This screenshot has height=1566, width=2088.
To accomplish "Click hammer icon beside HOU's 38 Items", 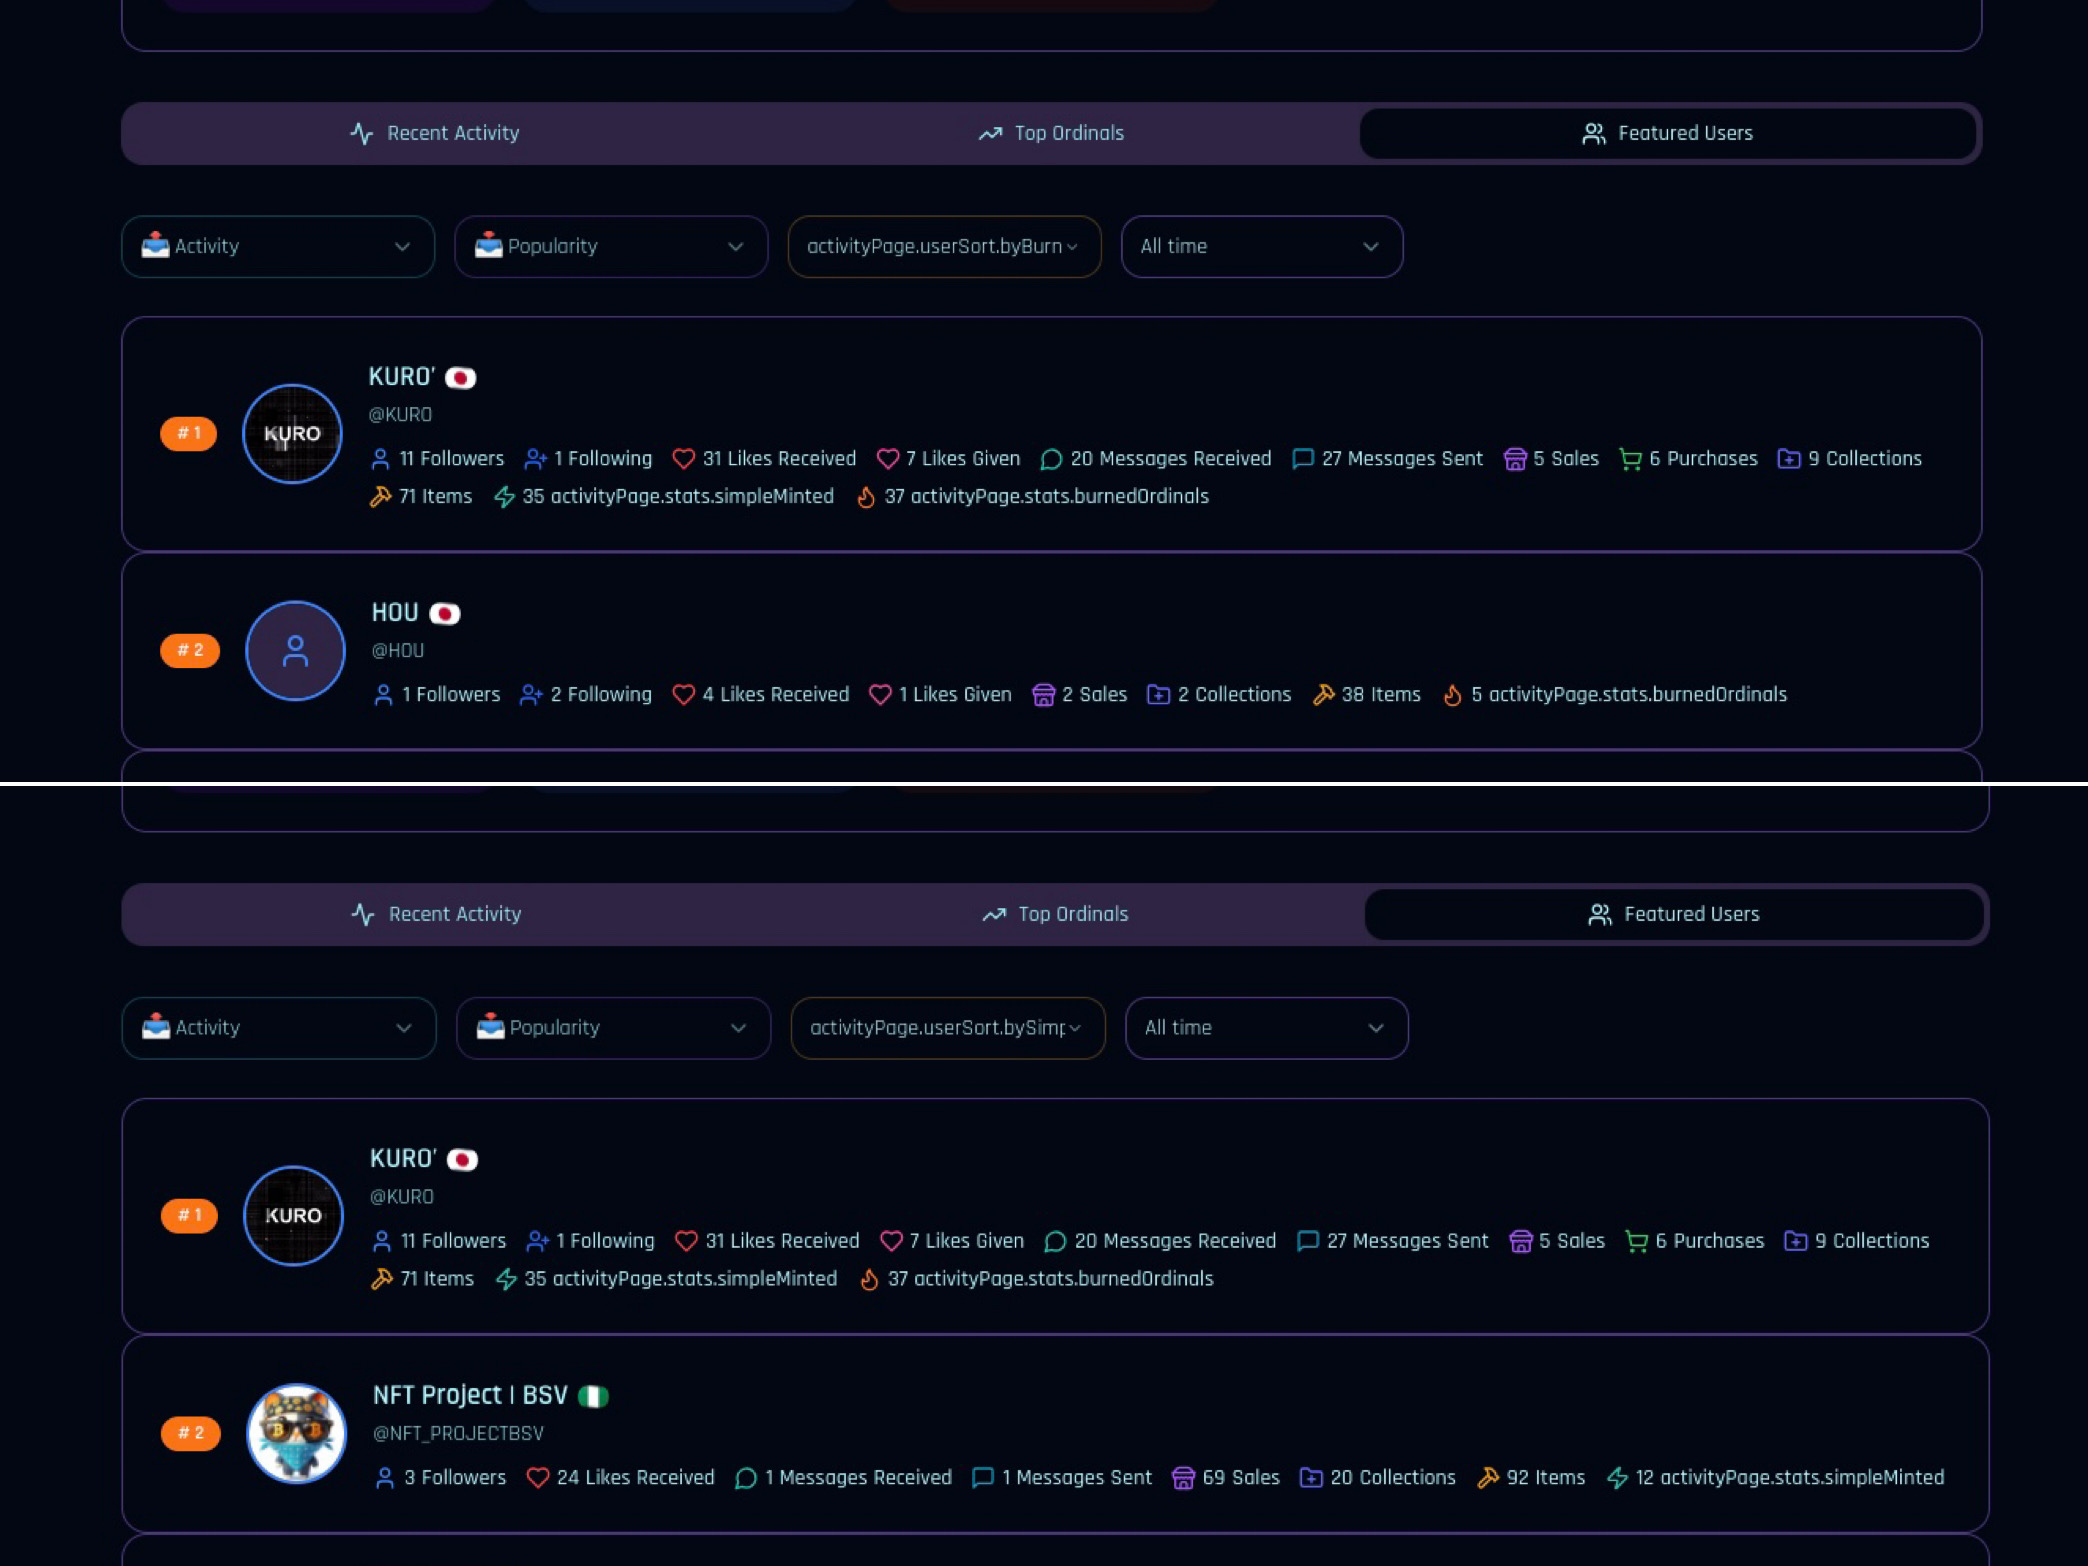I will (x=1323, y=694).
